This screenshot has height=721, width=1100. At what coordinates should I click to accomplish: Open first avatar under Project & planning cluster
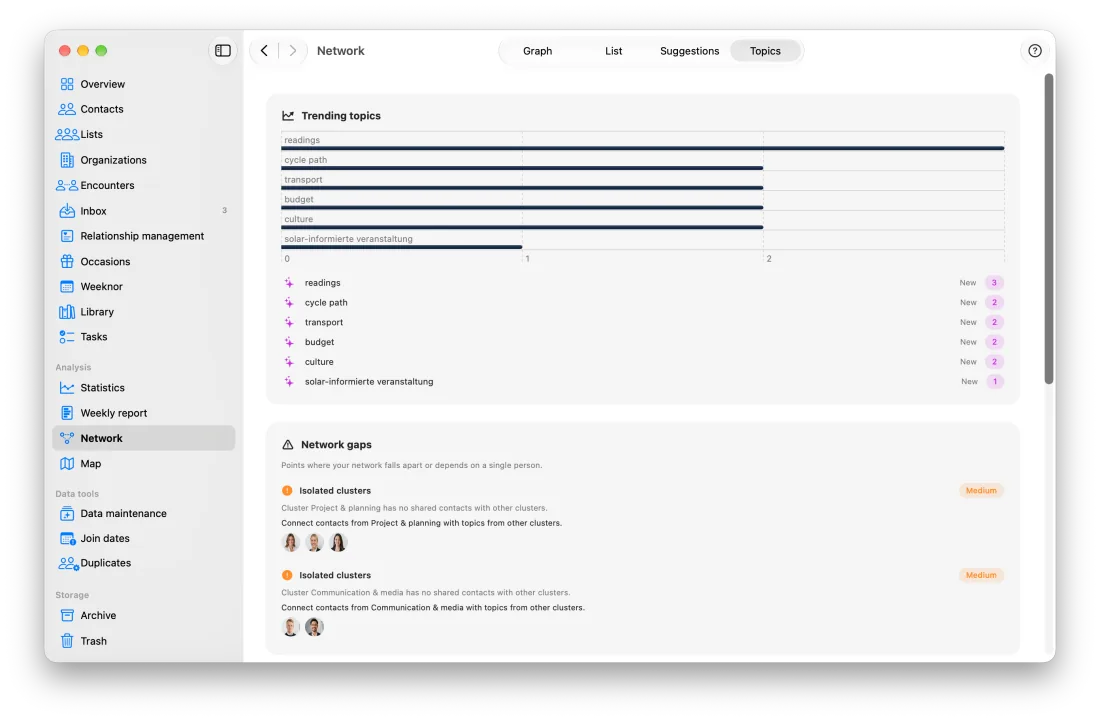coord(290,542)
